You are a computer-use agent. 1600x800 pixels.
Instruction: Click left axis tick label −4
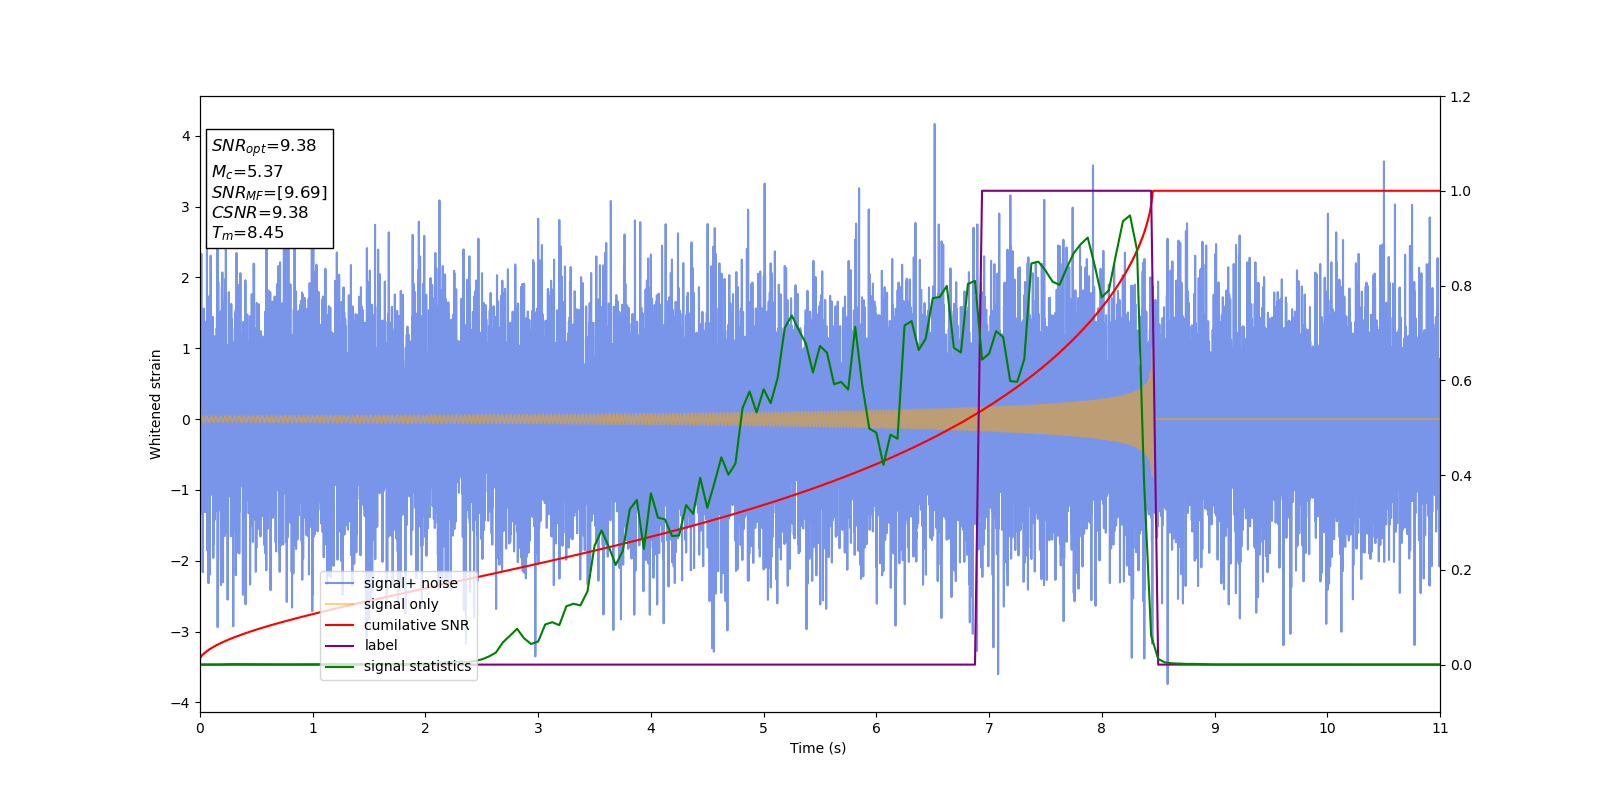(181, 703)
